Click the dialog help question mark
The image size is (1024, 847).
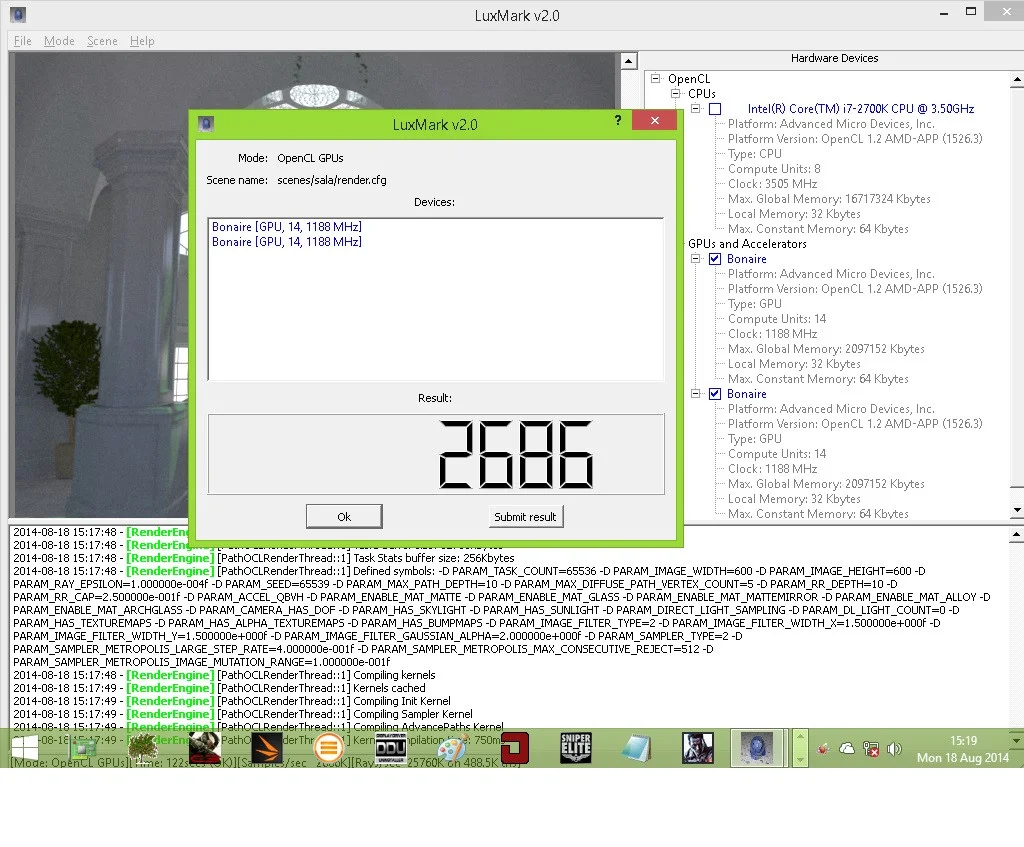point(618,120)
